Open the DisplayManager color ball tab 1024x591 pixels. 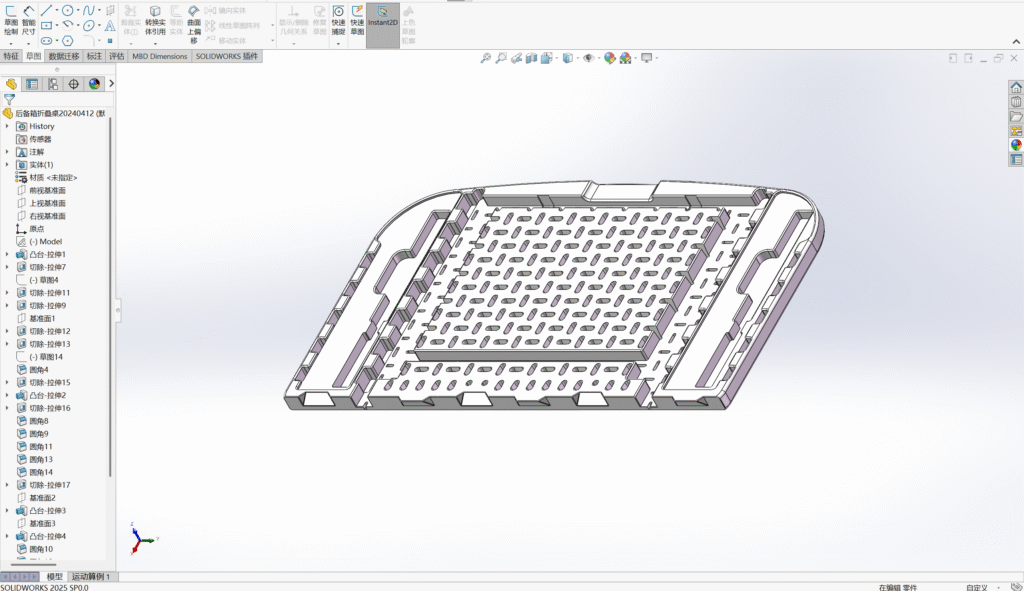click(94, 84)
